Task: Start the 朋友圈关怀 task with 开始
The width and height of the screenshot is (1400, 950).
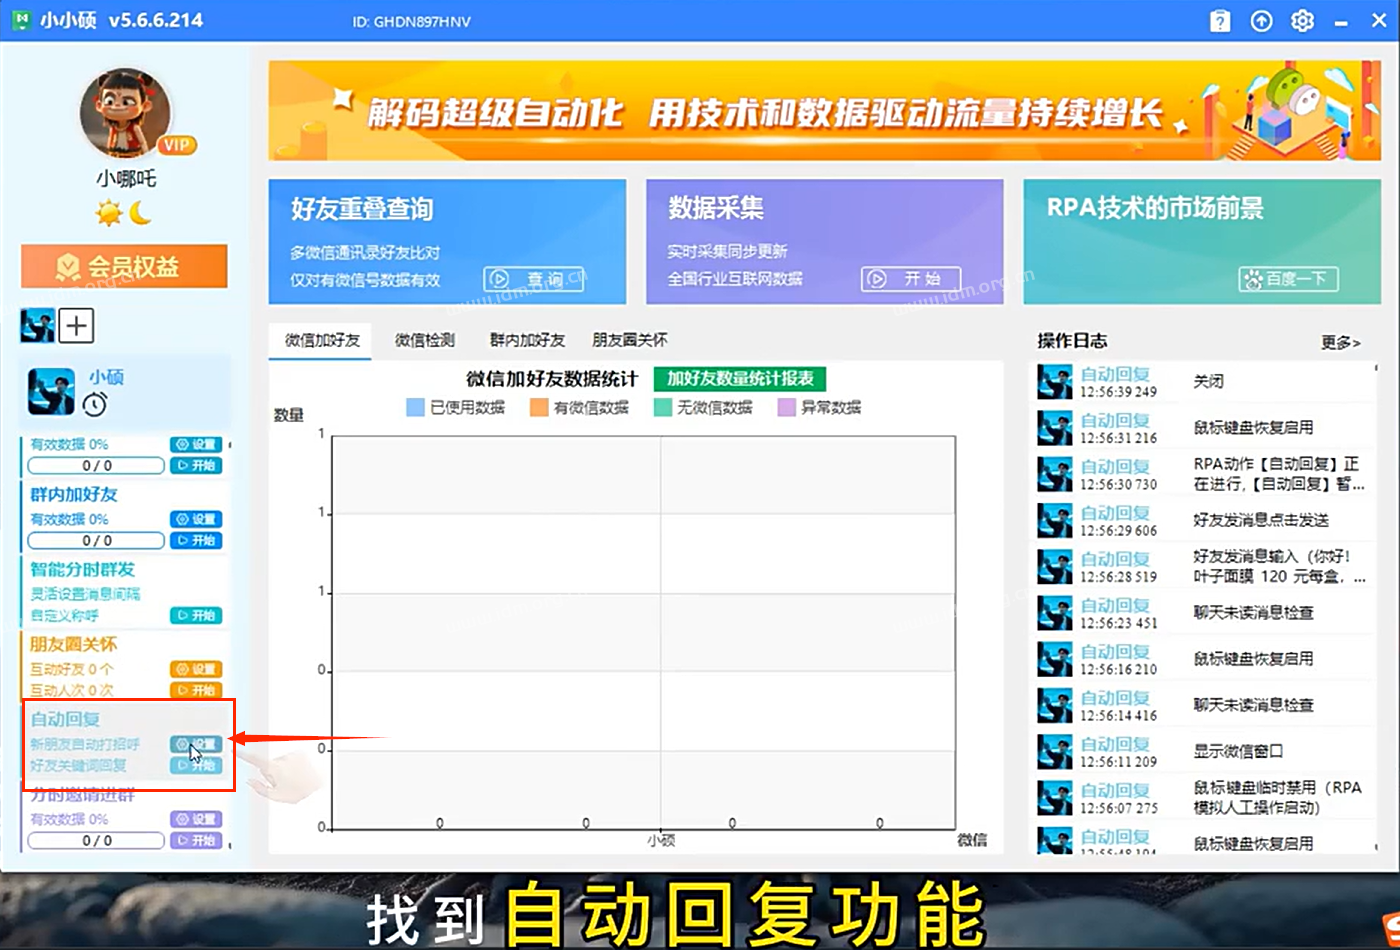Action: (196, 690)
